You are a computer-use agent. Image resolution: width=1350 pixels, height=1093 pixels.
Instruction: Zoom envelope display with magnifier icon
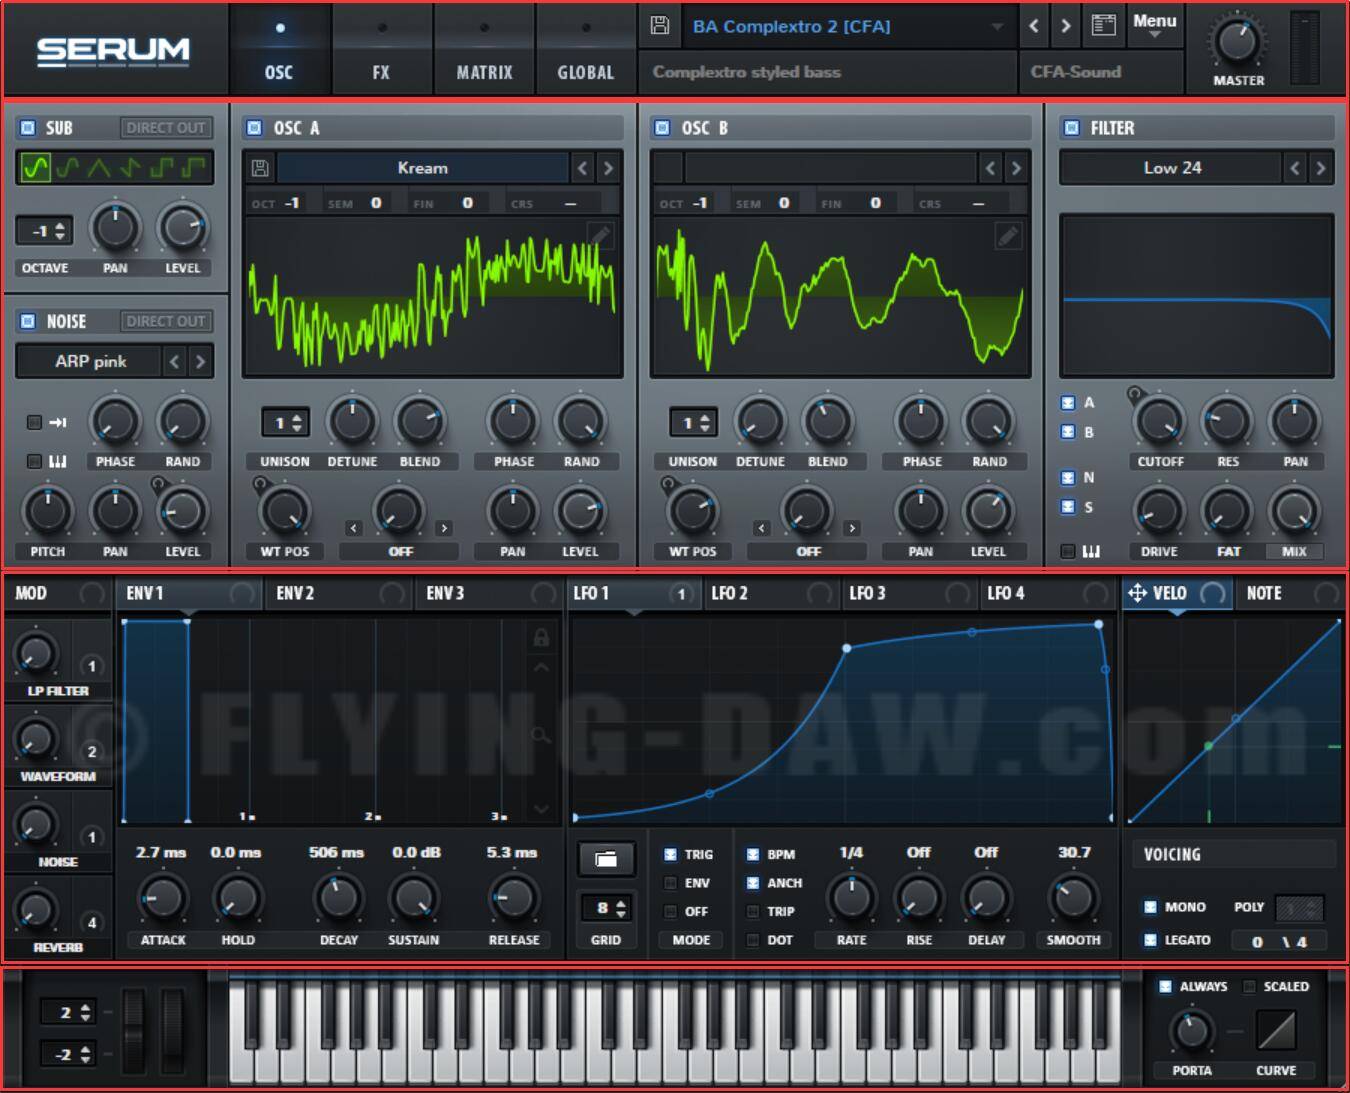[x=541, y=736]
